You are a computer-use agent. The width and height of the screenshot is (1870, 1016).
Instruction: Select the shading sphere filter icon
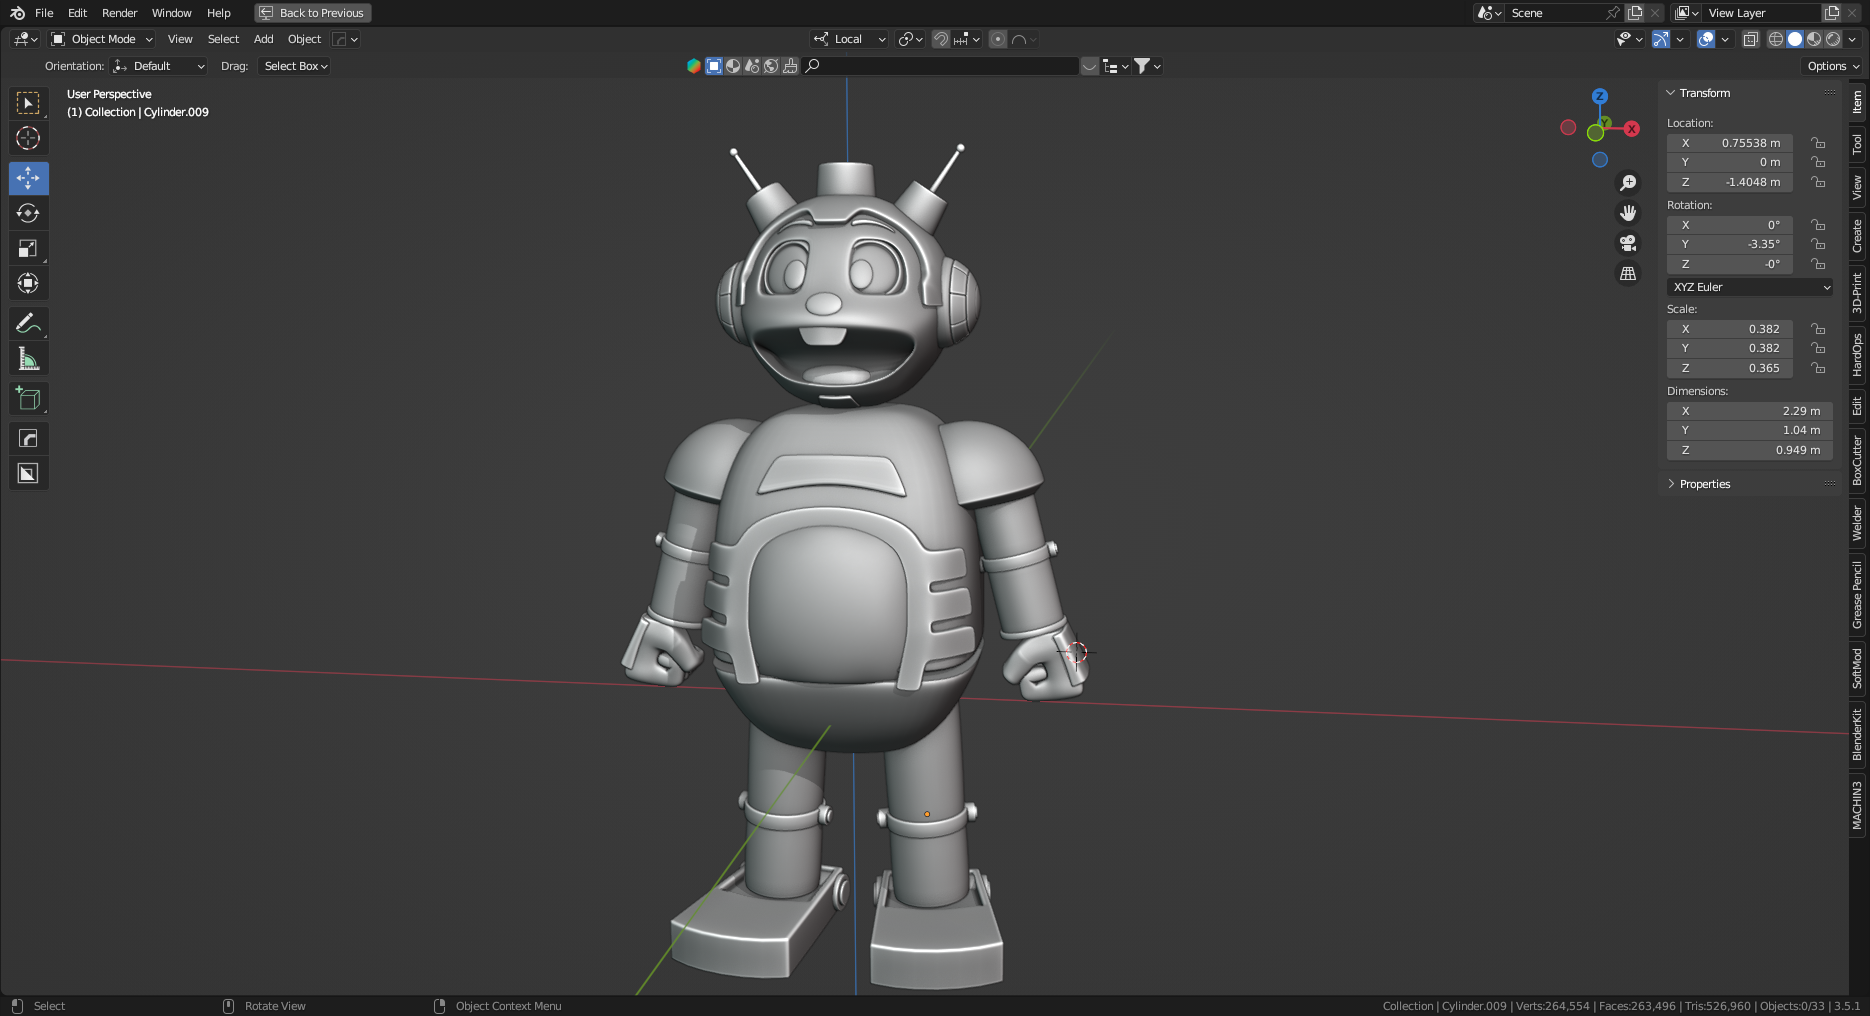pos(733,66)
